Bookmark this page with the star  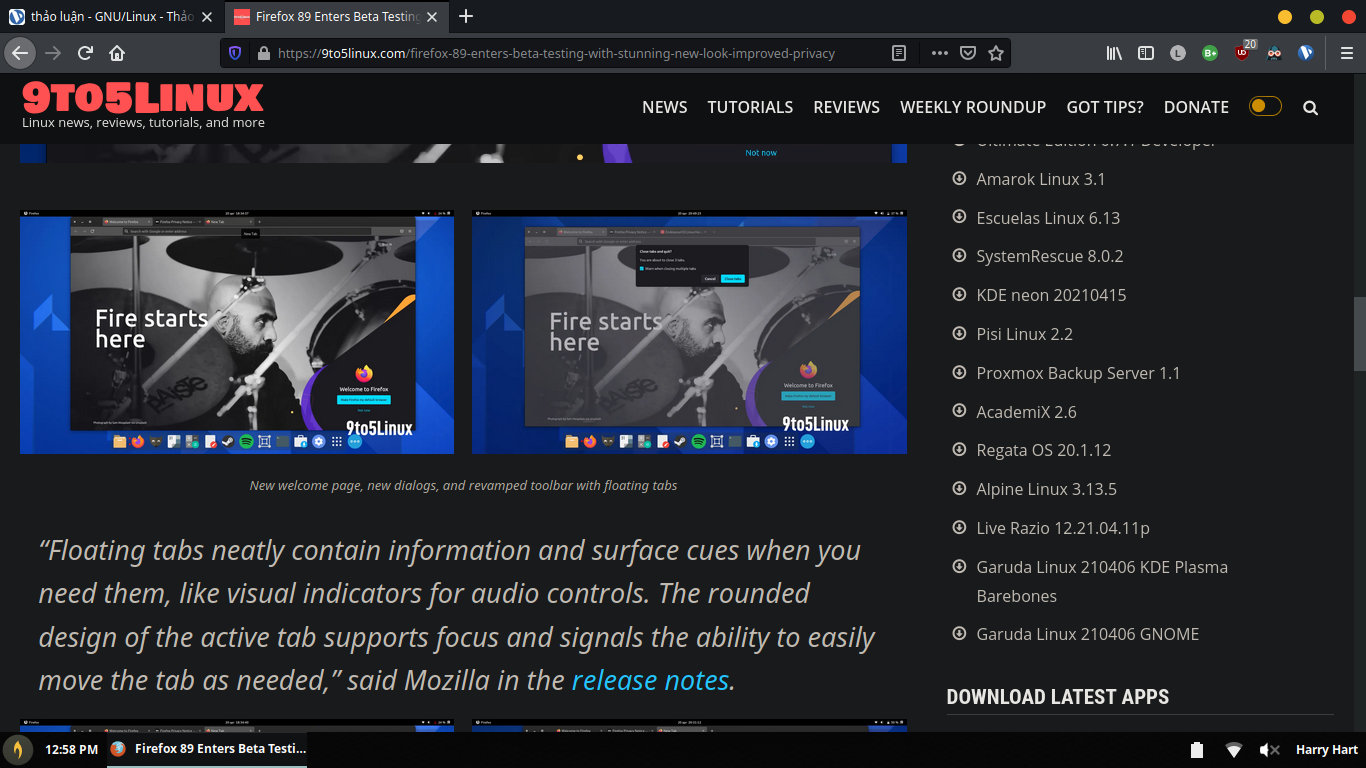point(996,53)
